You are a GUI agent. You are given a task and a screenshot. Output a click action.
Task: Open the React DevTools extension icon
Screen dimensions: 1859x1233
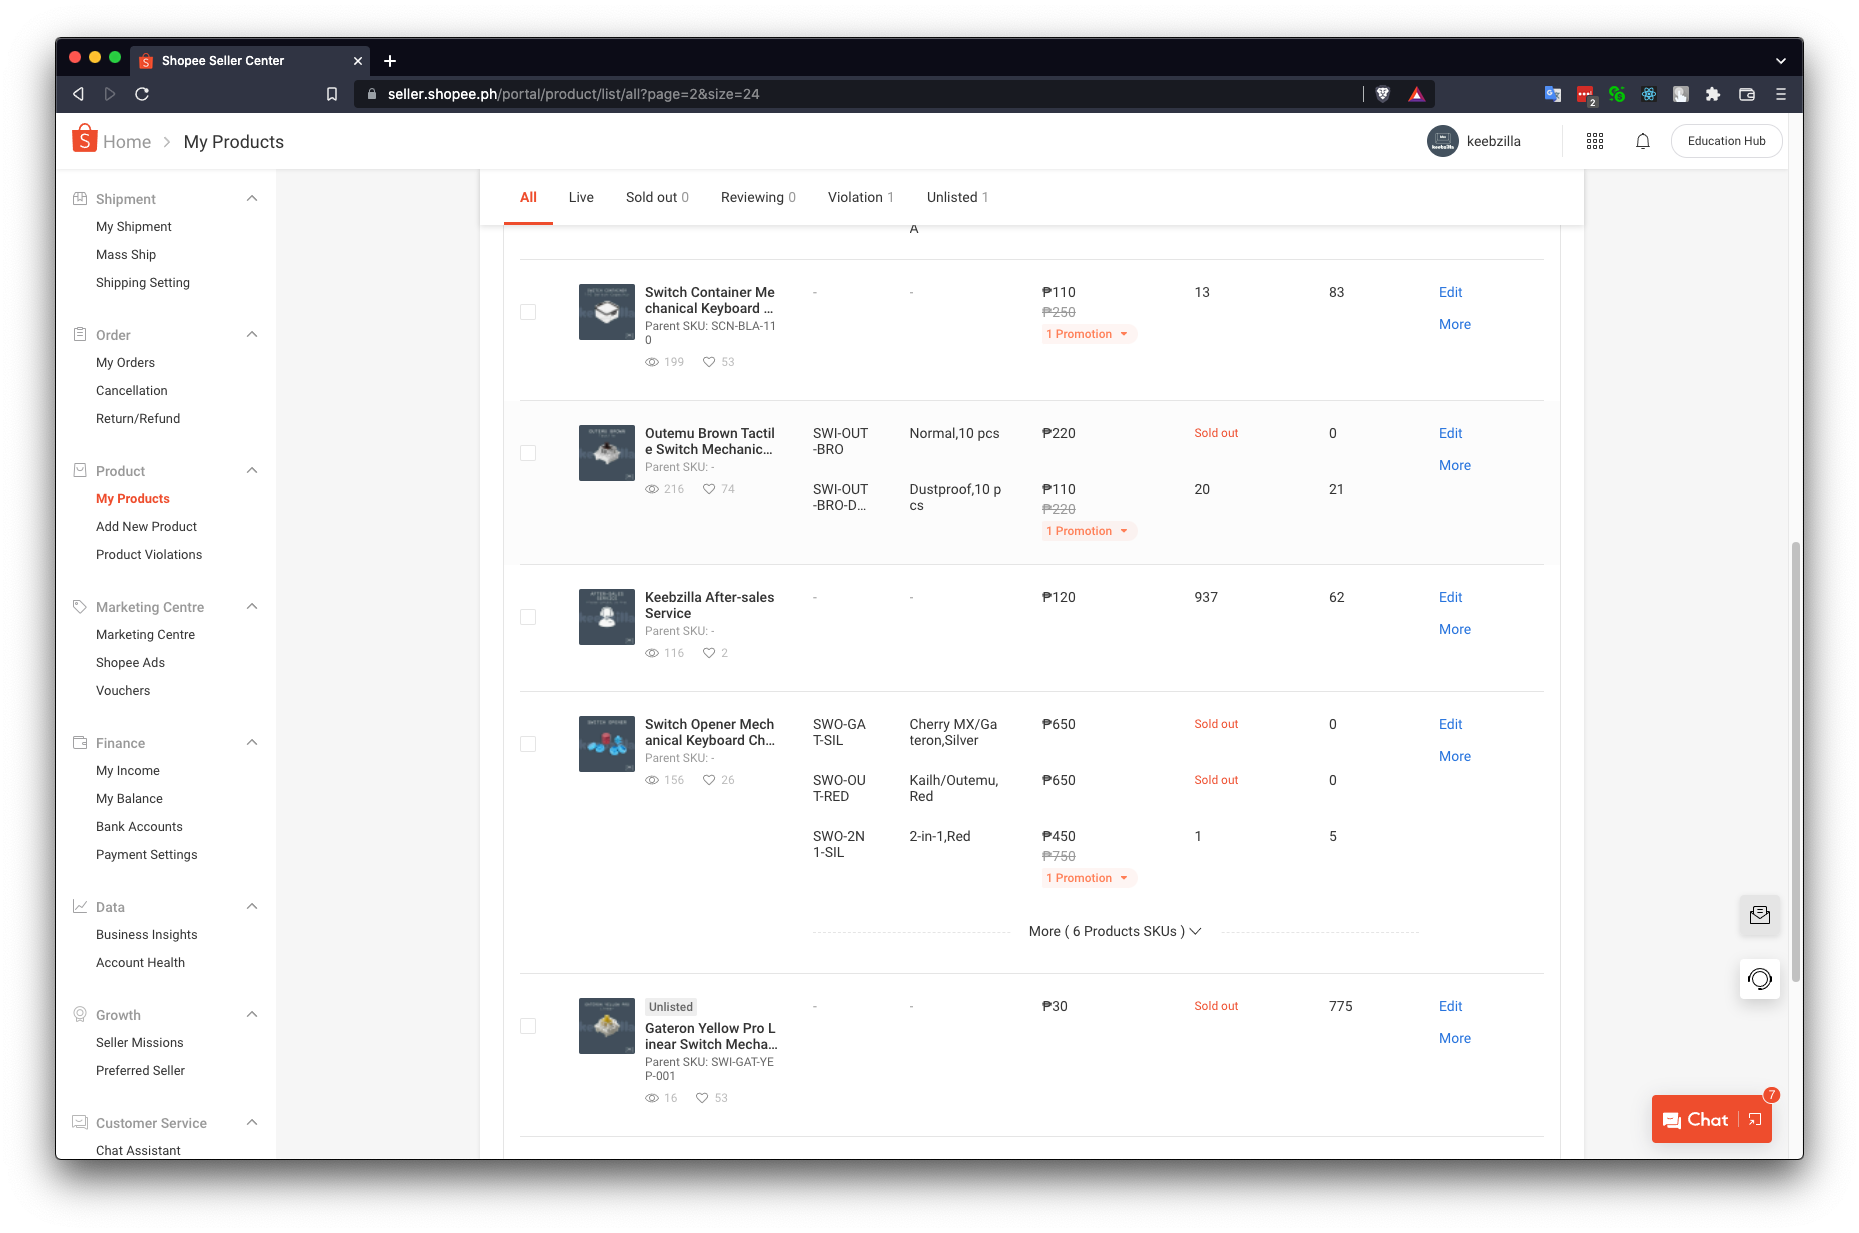click(1649, 94)
